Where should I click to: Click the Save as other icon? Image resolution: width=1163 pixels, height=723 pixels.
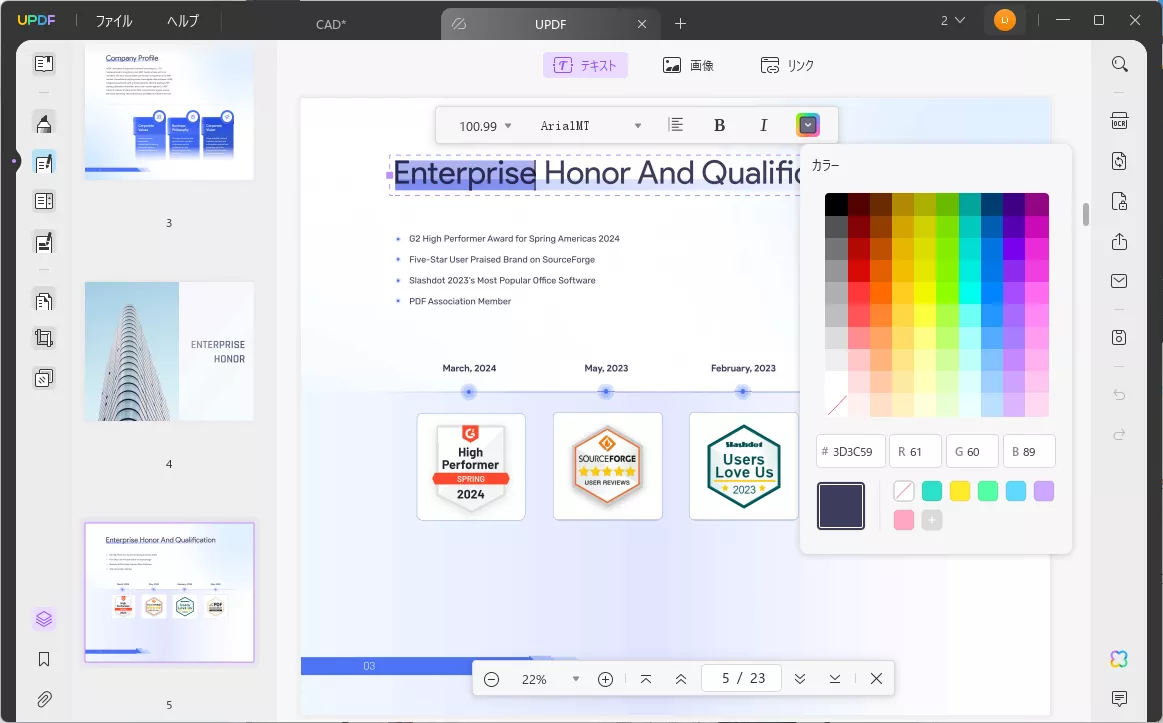point(1119,337)
